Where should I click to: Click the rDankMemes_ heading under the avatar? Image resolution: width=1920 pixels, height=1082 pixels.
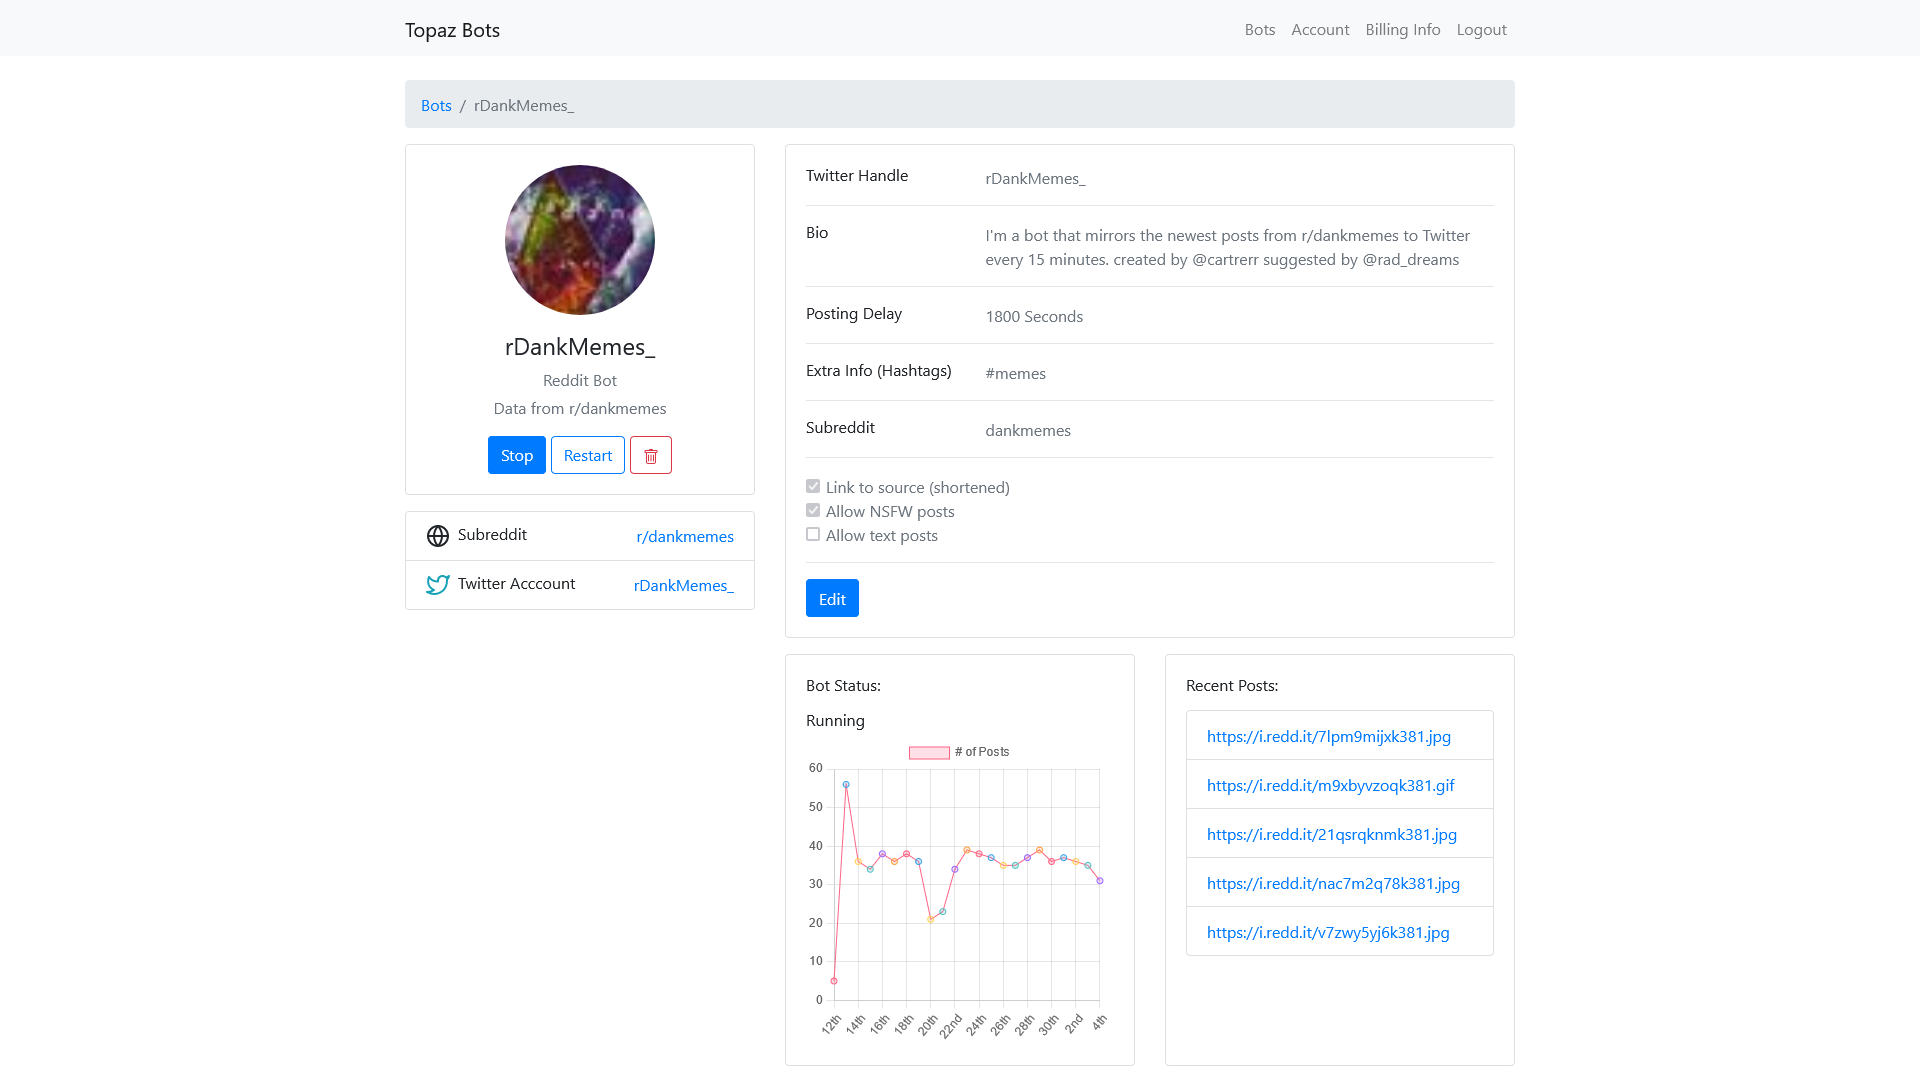click(x=580, y=347)
